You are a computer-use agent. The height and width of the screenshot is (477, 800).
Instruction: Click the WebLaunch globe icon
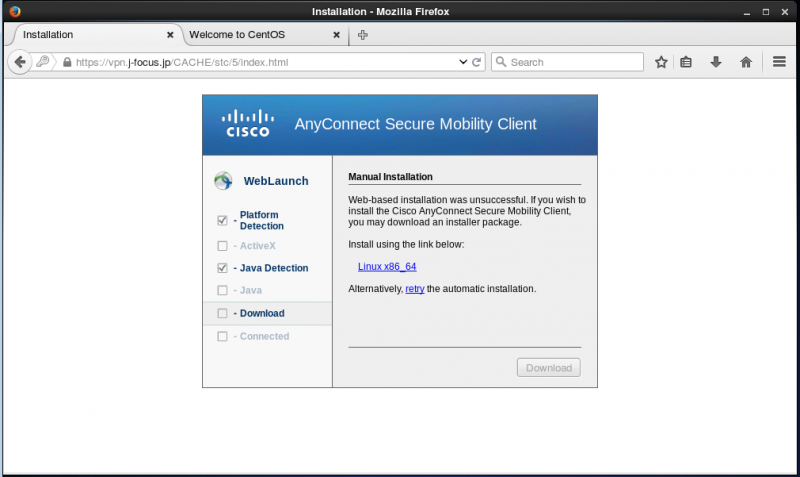[x=223, y=181]
